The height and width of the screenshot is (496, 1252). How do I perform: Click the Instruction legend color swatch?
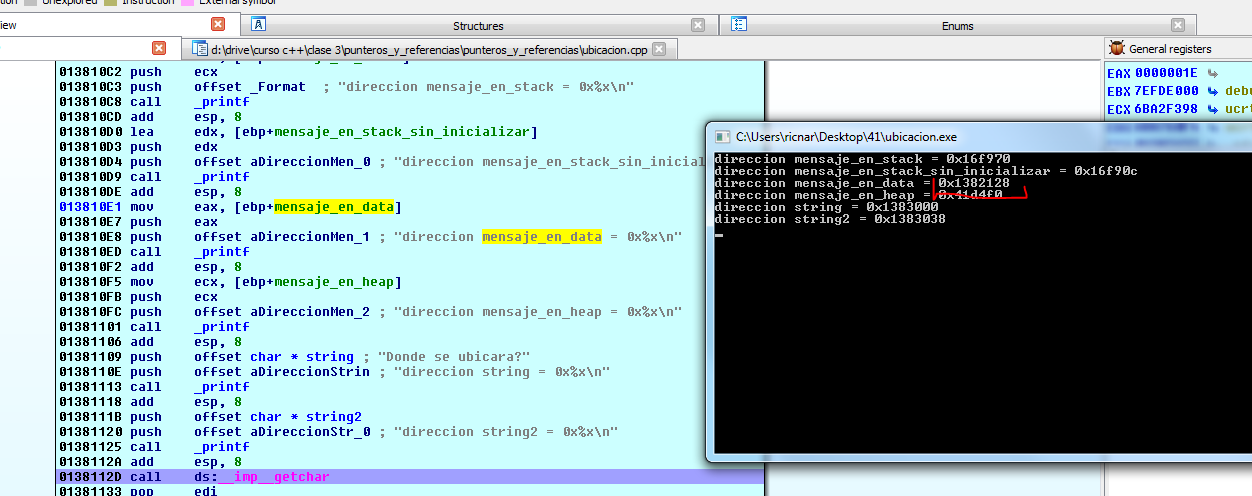(x=111, y=2)
